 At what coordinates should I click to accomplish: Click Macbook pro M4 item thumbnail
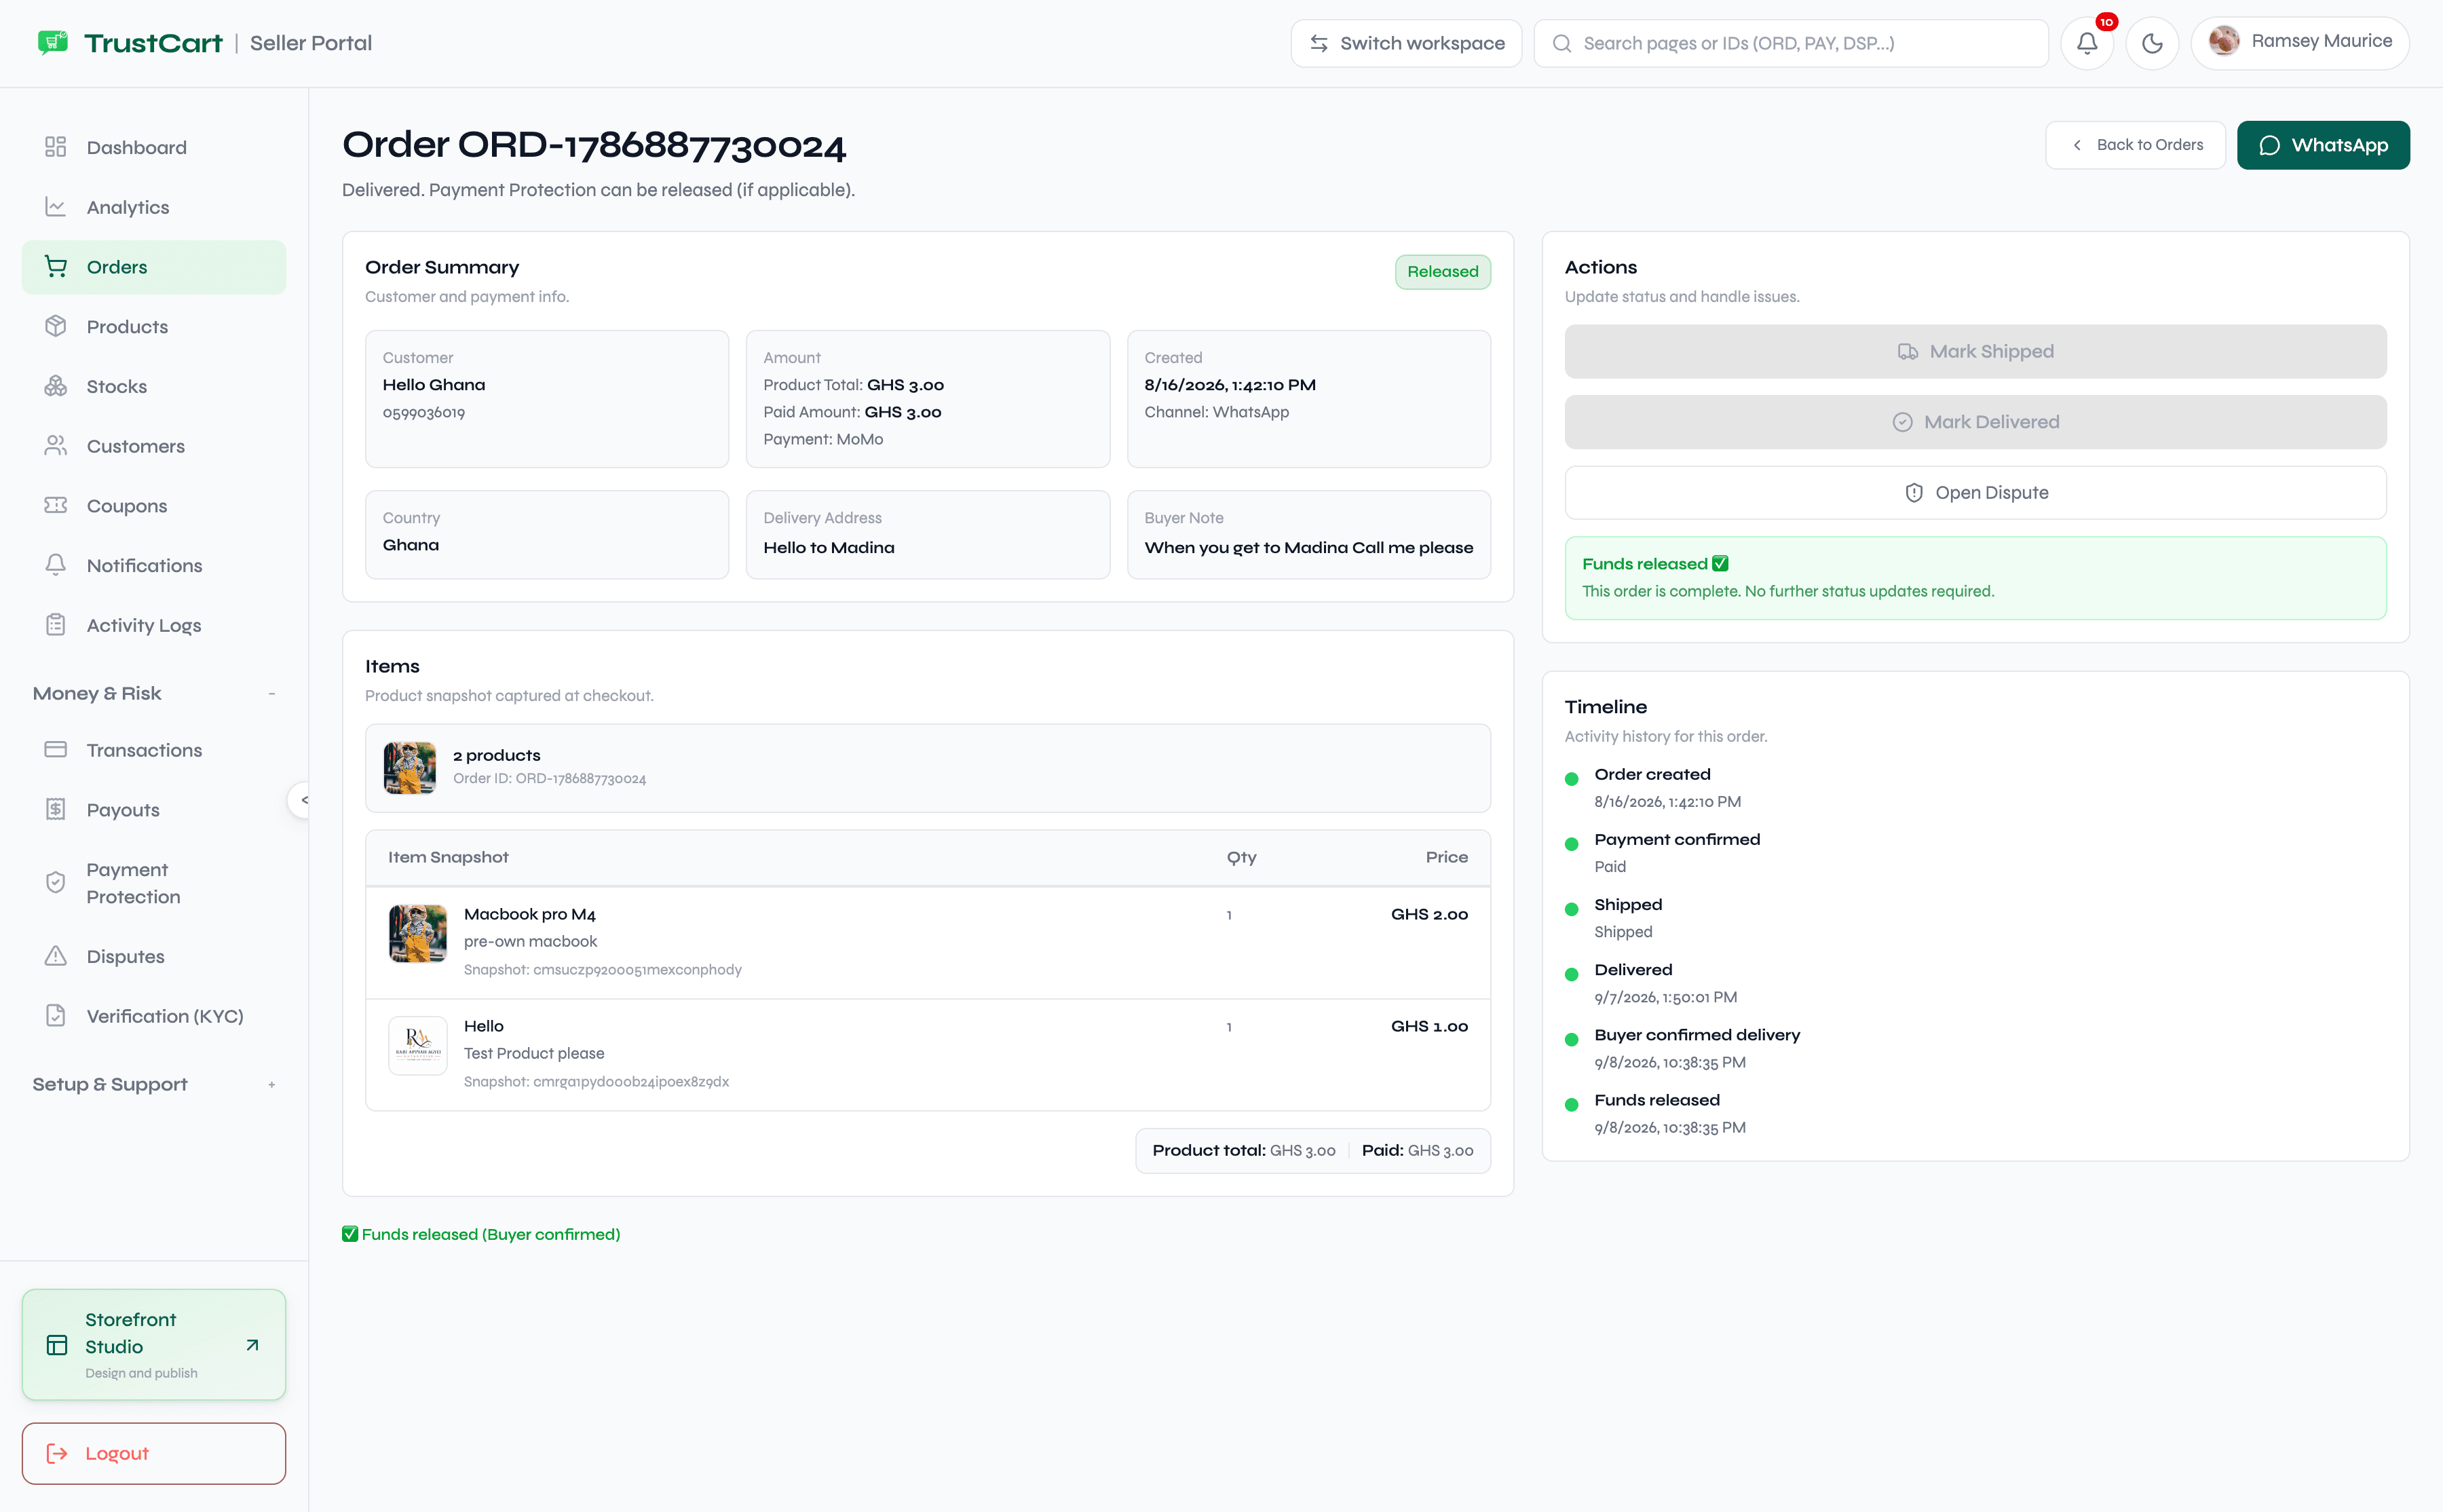tap(418, 933)
